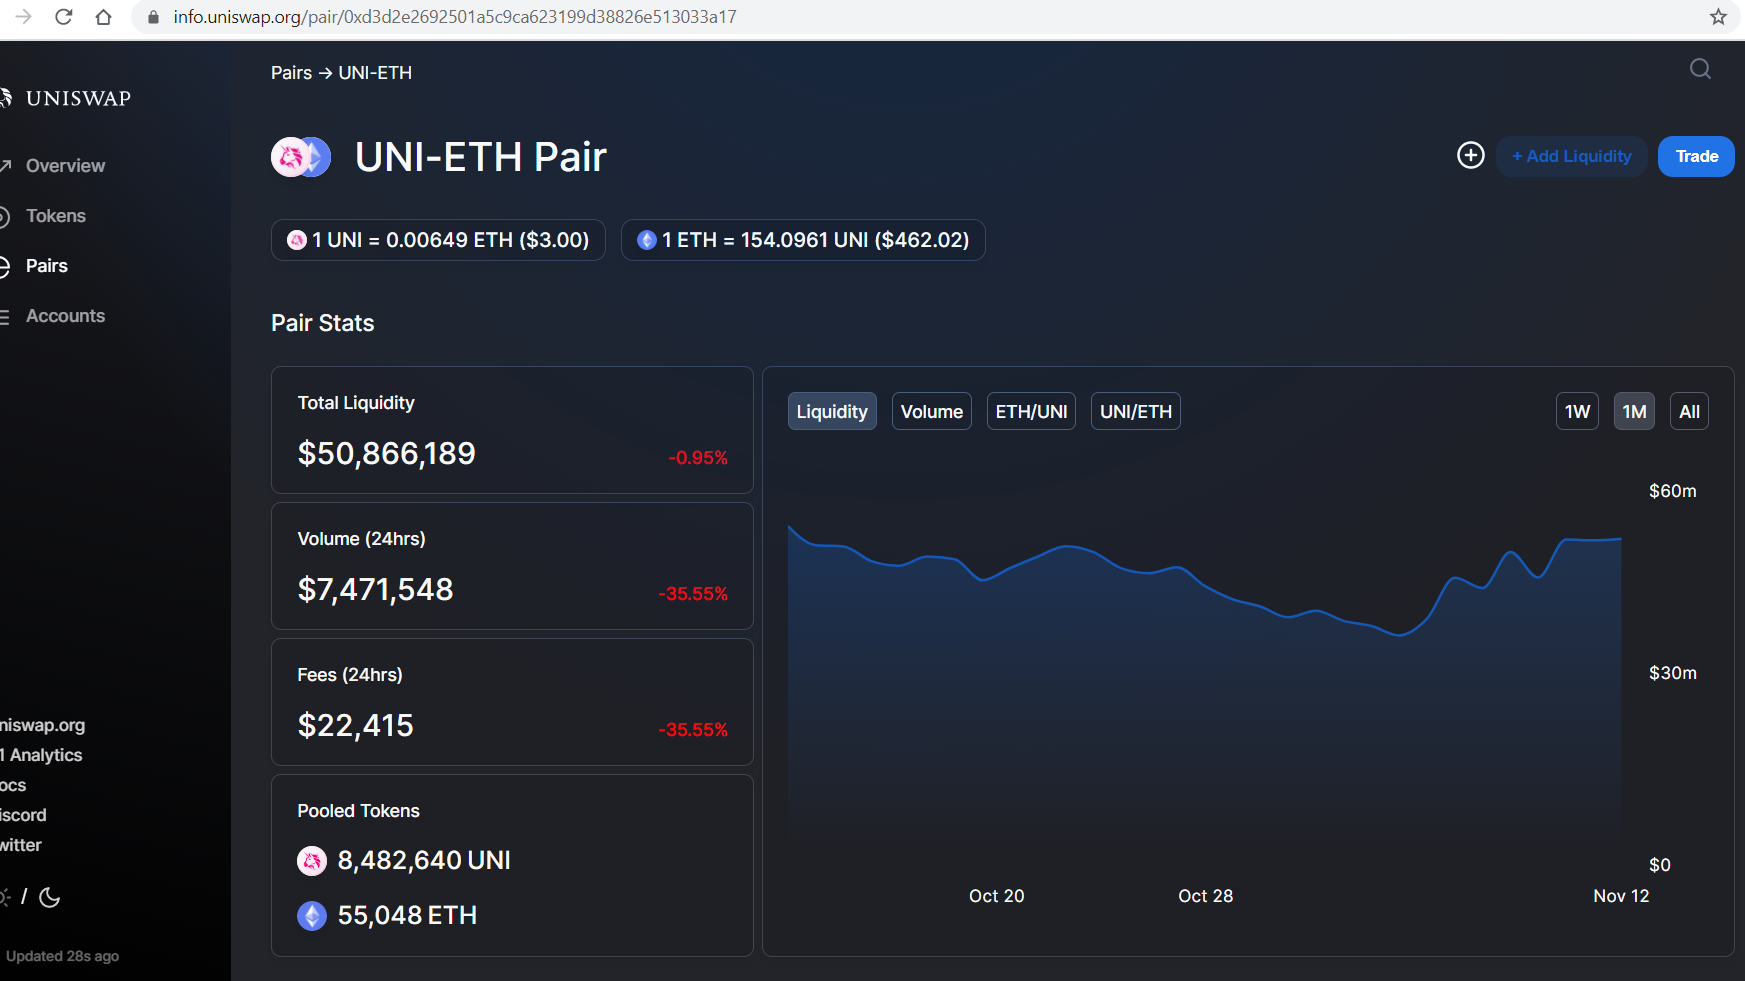Screen dimensions: 1745x981
Task: Click the Uniswap unicorn logo
Action: [5, 98]
